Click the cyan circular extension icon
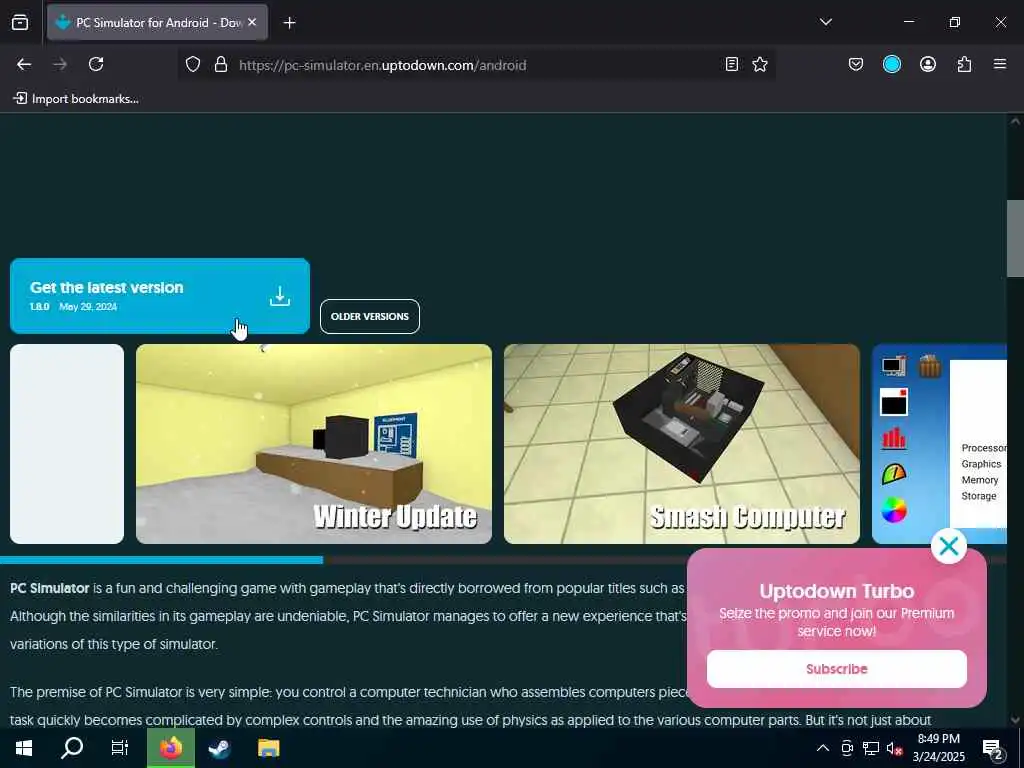The image size is (1024, 768). coord(891,64)
